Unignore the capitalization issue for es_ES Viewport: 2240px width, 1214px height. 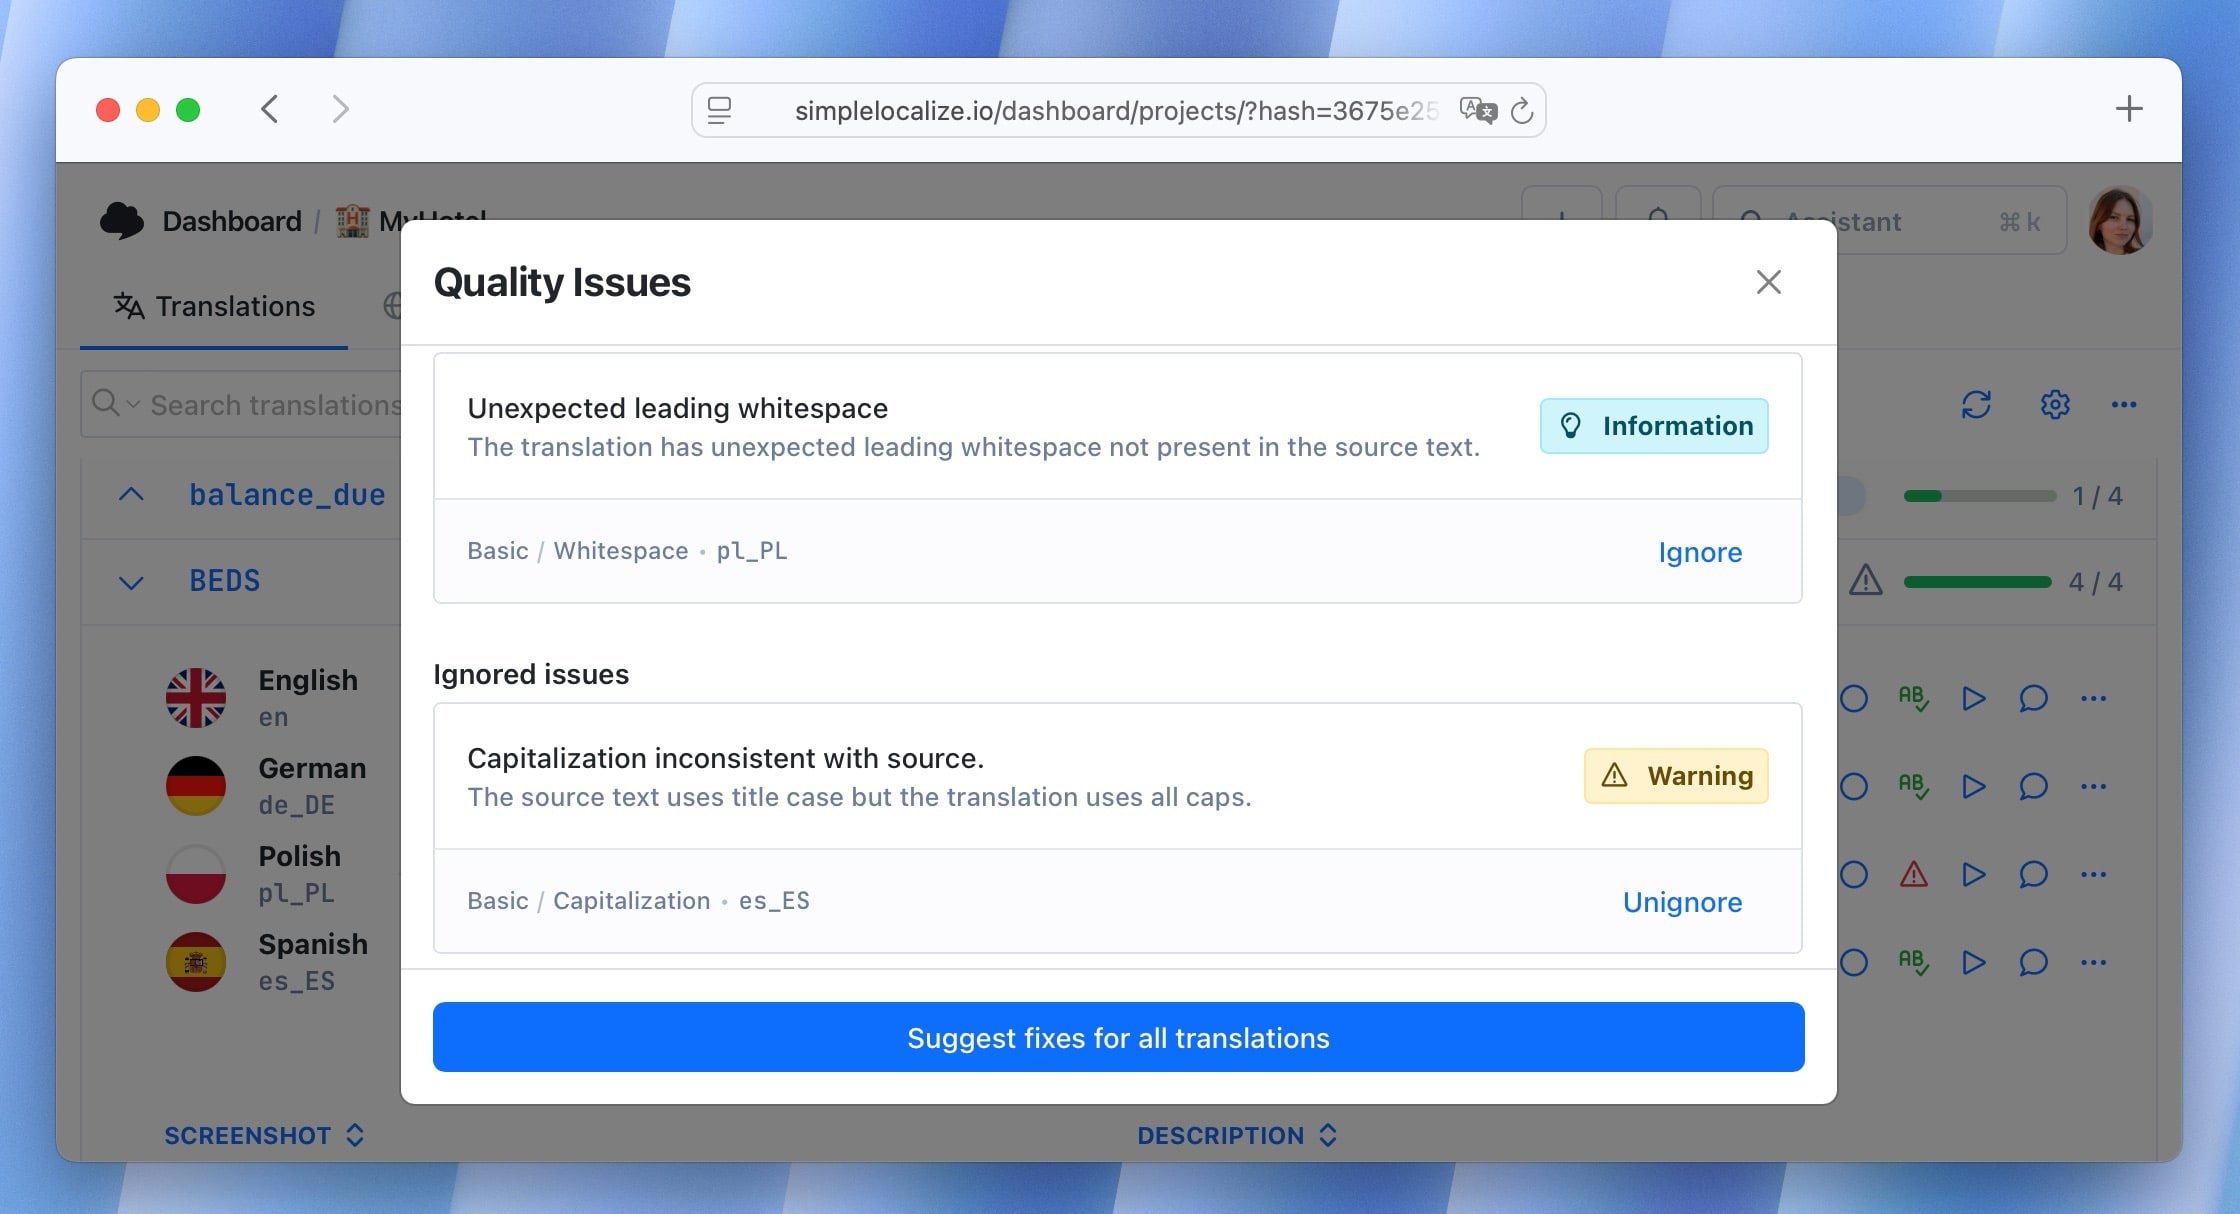1682,902
